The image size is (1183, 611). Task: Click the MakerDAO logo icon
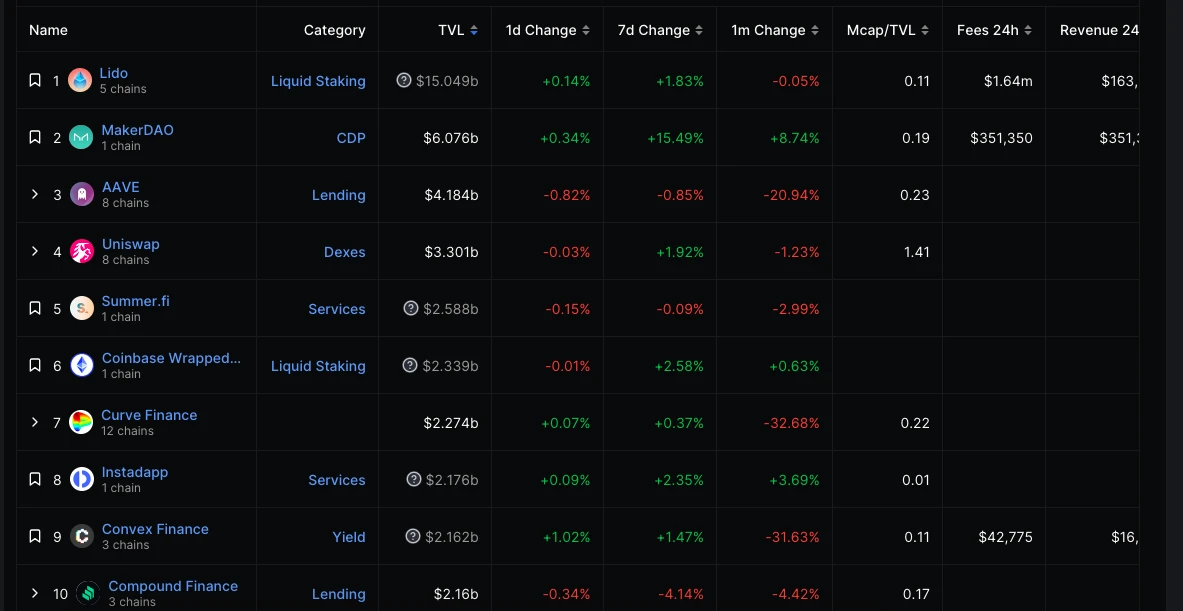coord(82,138)
